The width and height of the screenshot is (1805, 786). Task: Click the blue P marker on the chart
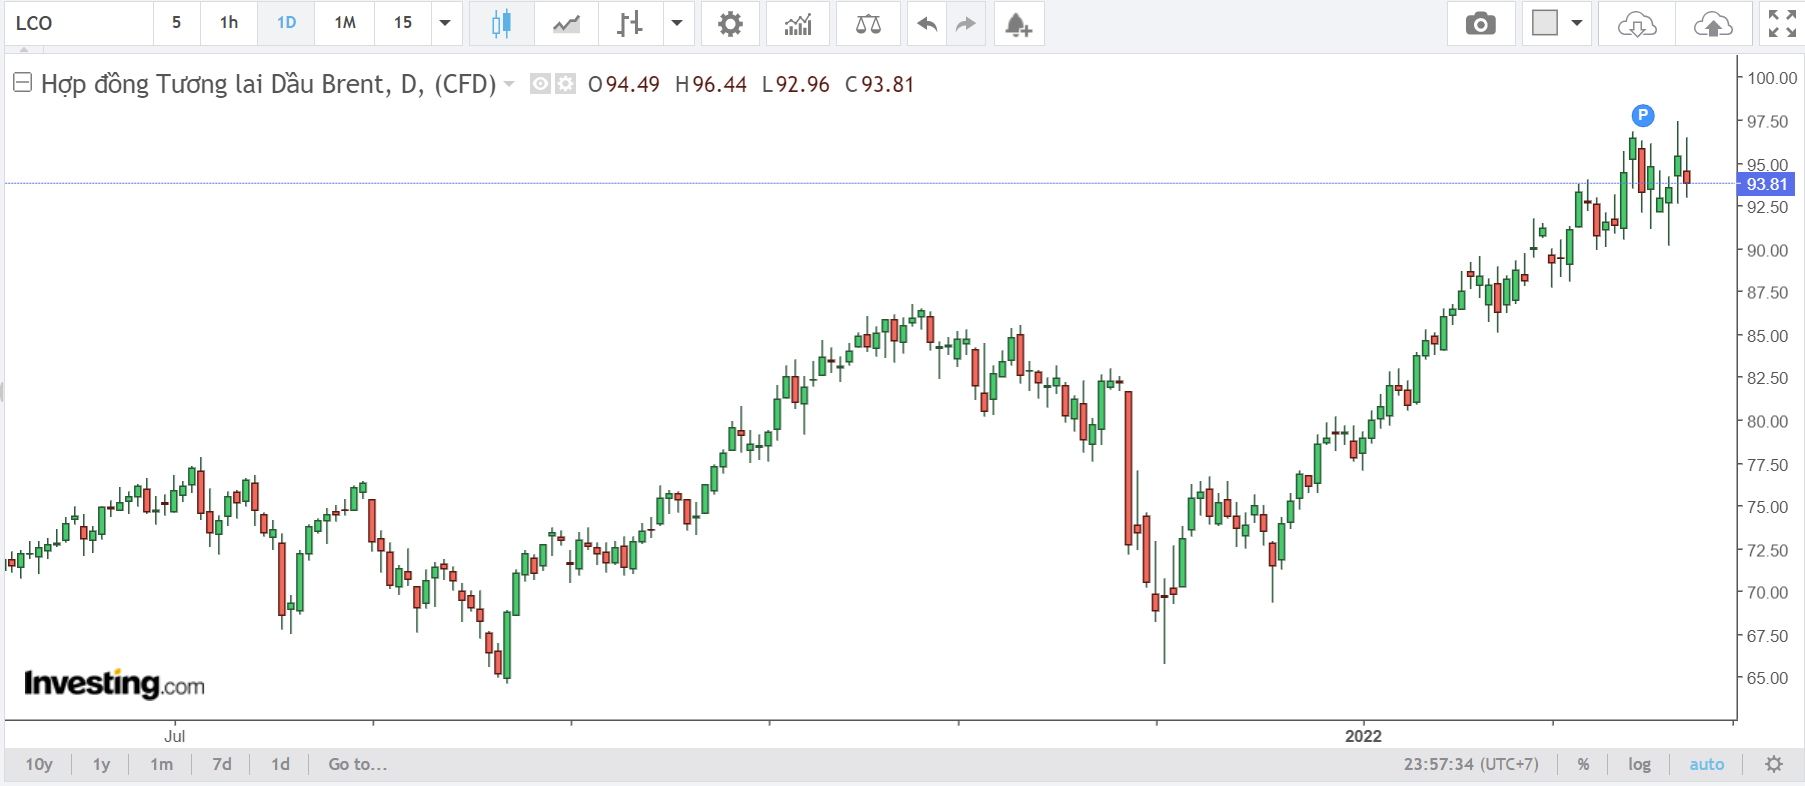pos(1642,115)
